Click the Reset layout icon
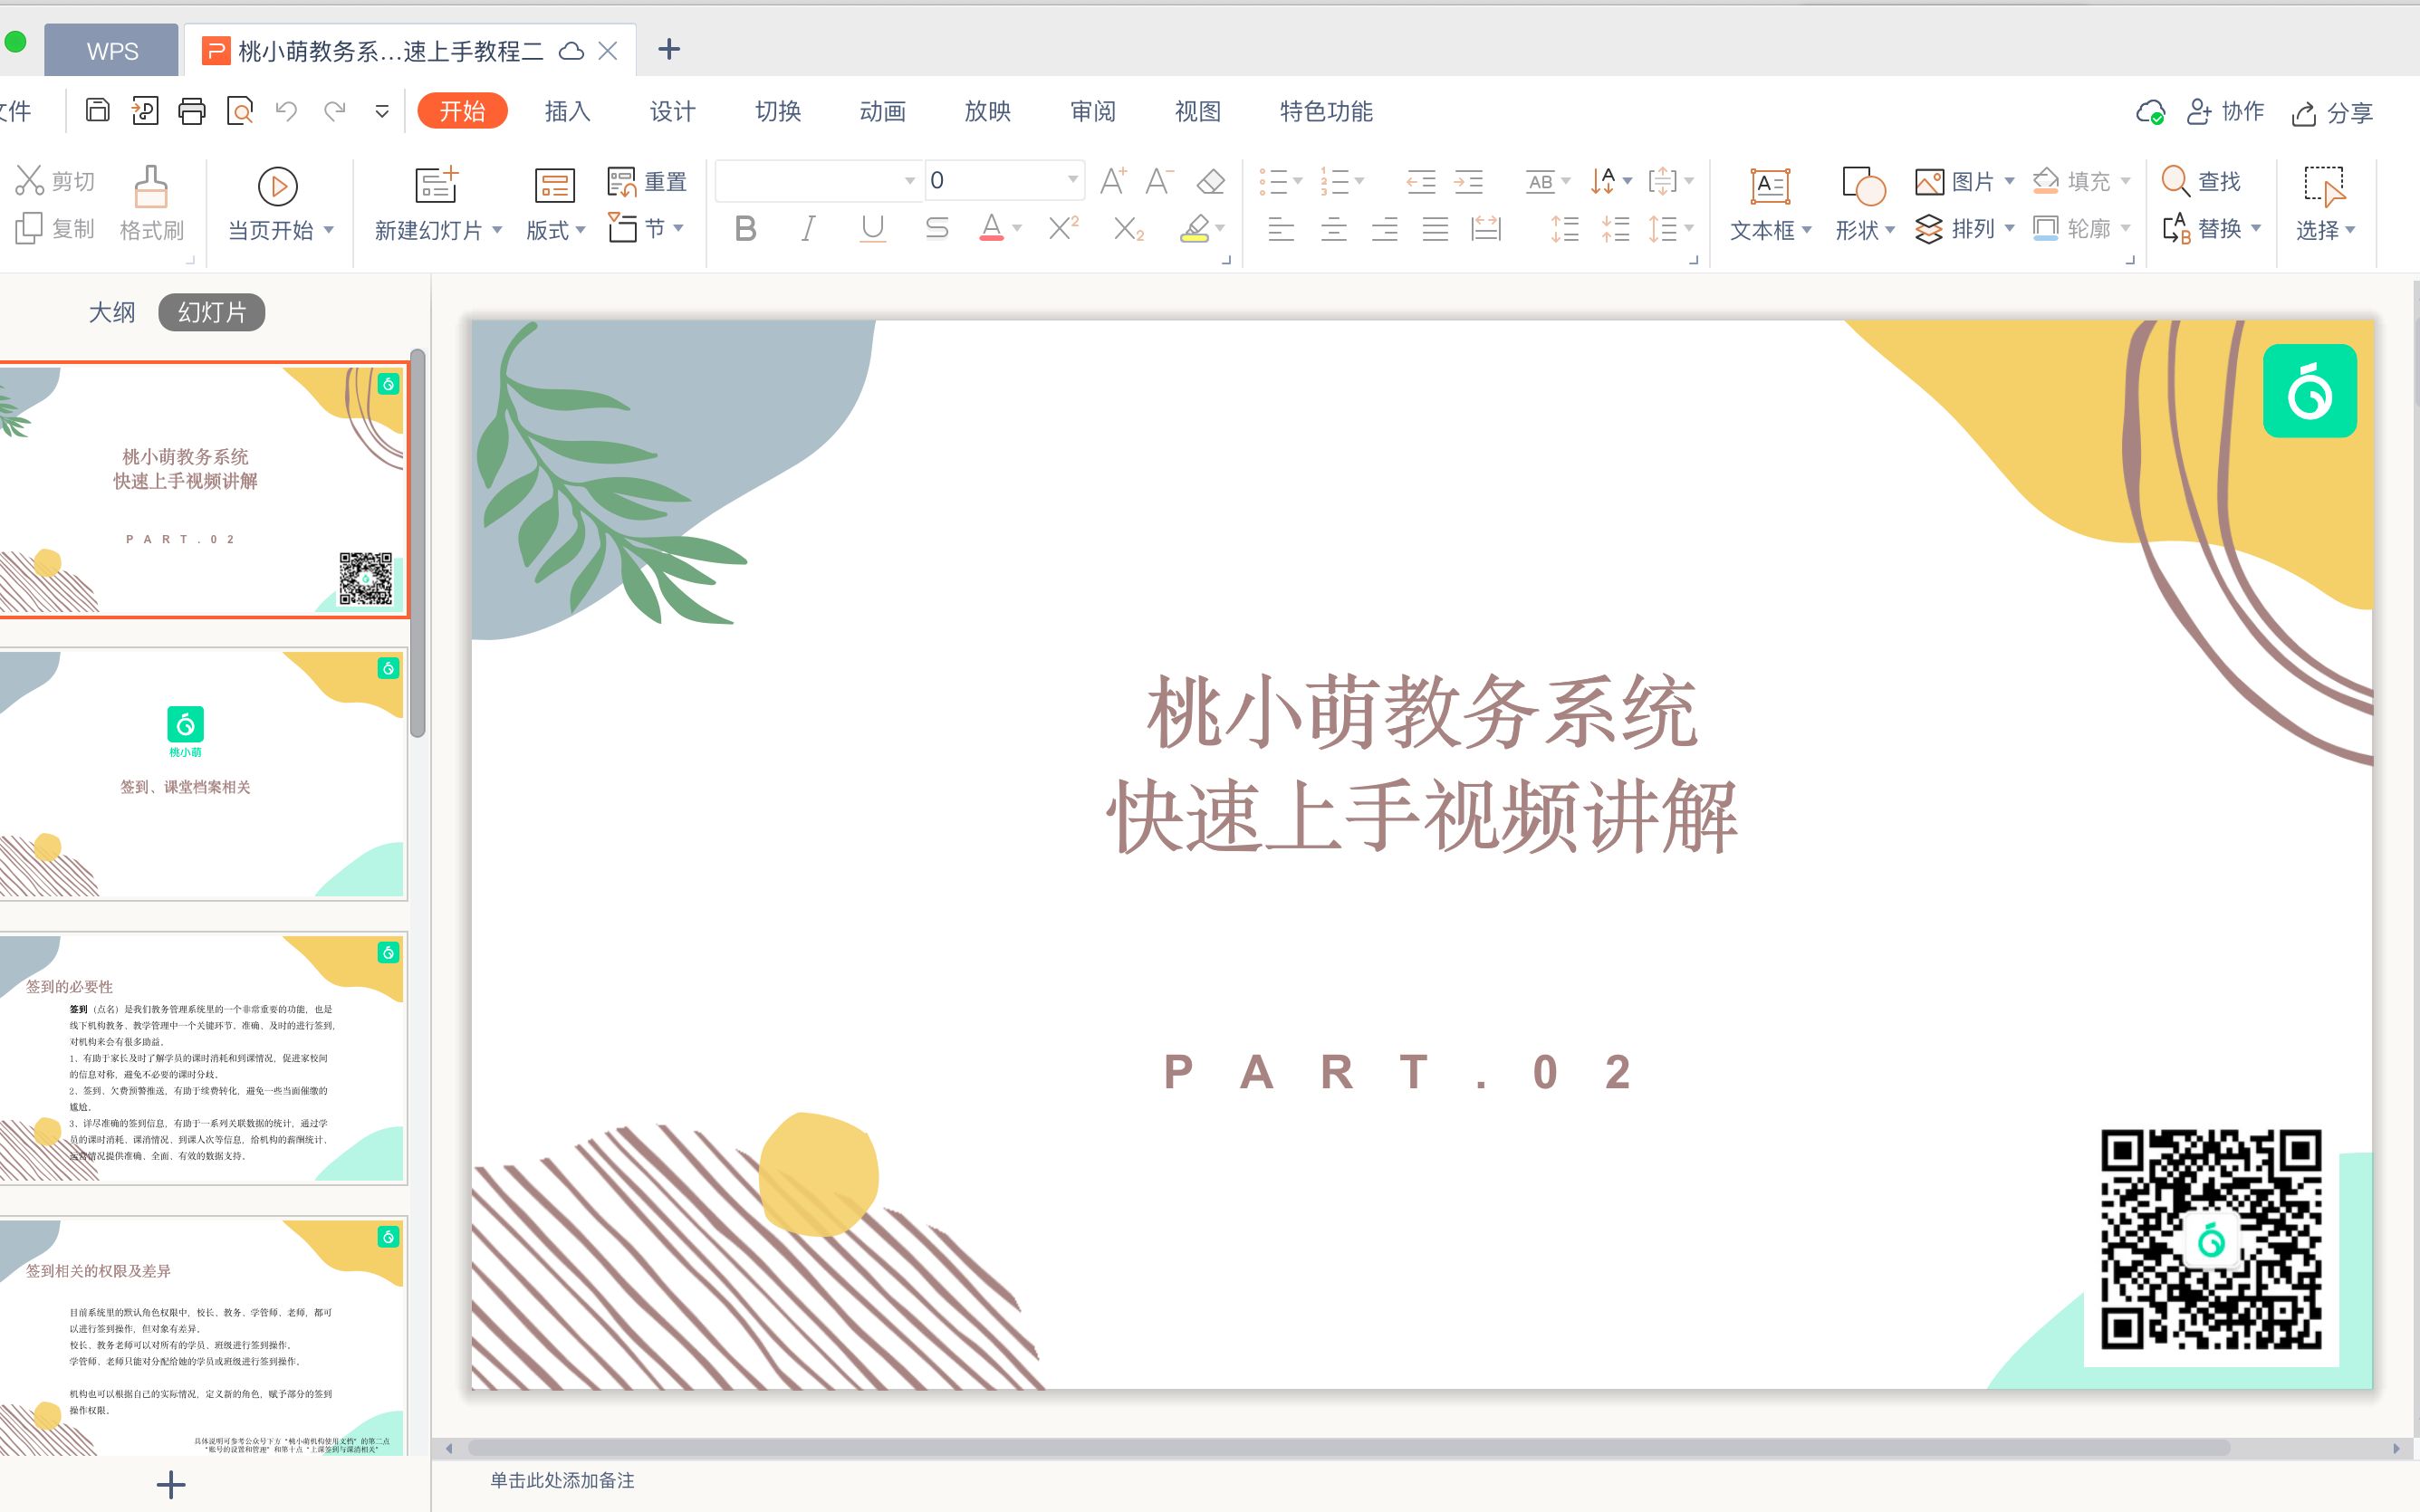 tap(621, 182)
